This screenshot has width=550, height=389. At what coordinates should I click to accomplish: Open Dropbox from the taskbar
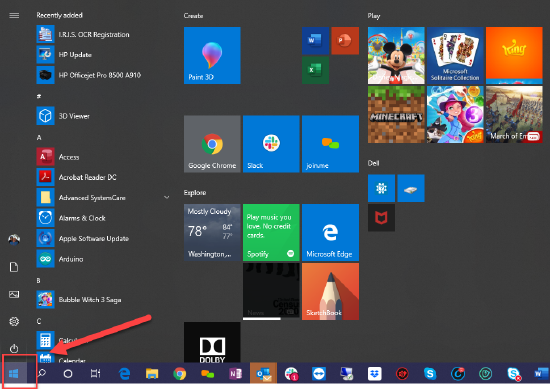(x=375, y=374)
